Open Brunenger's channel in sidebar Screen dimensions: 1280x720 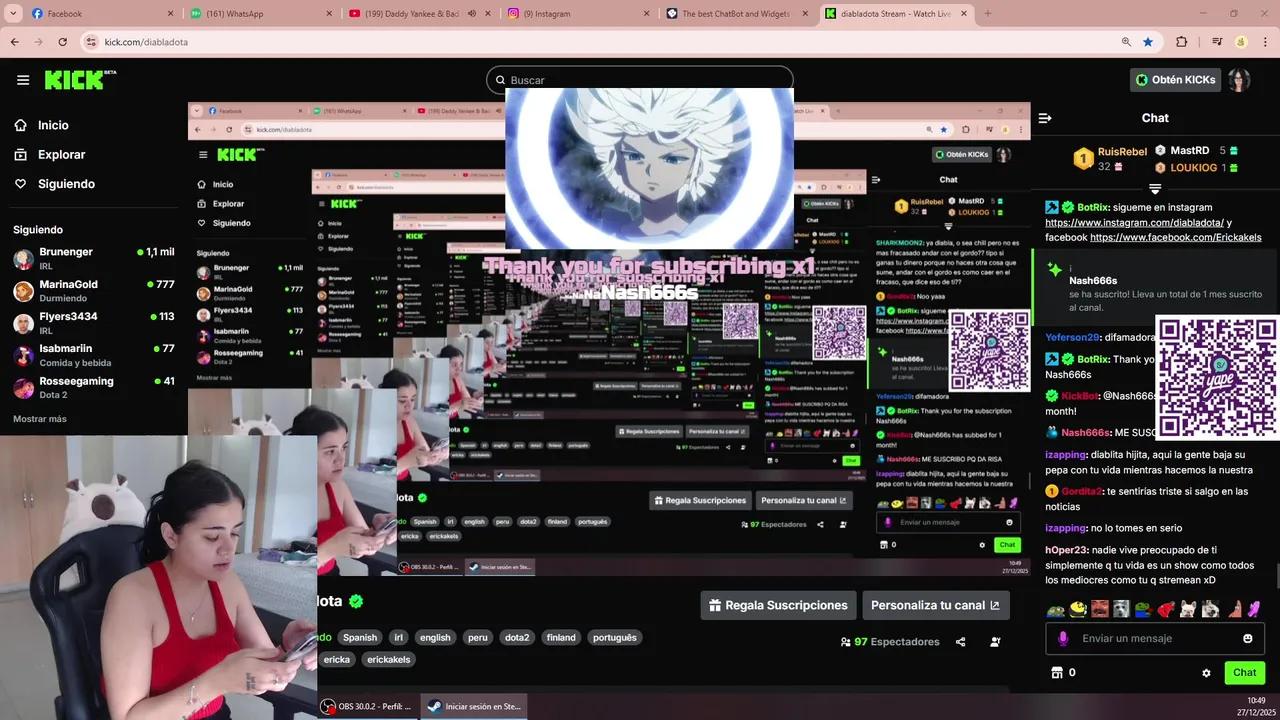point(94,259)
